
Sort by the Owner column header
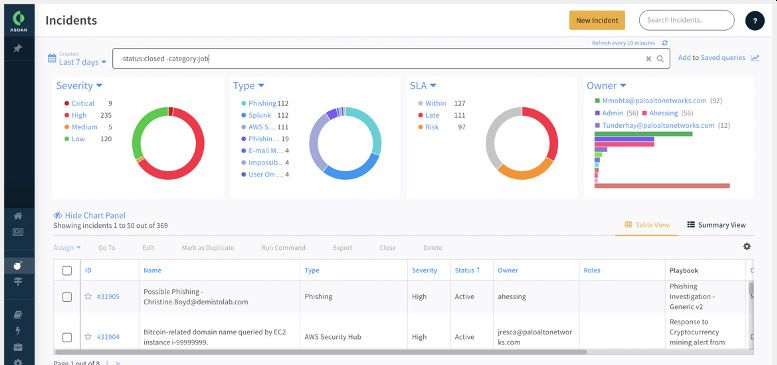coord(508,270)
